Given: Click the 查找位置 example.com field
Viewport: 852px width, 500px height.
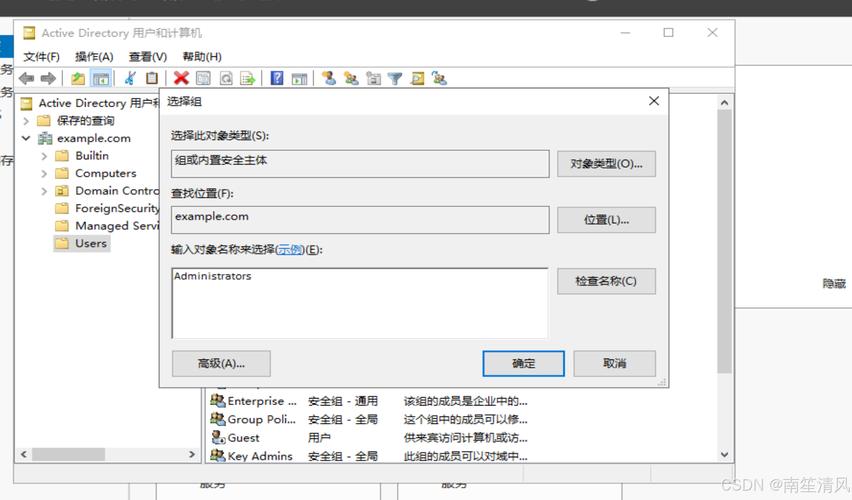Looking at the screenshot, I should coord(360,220).
